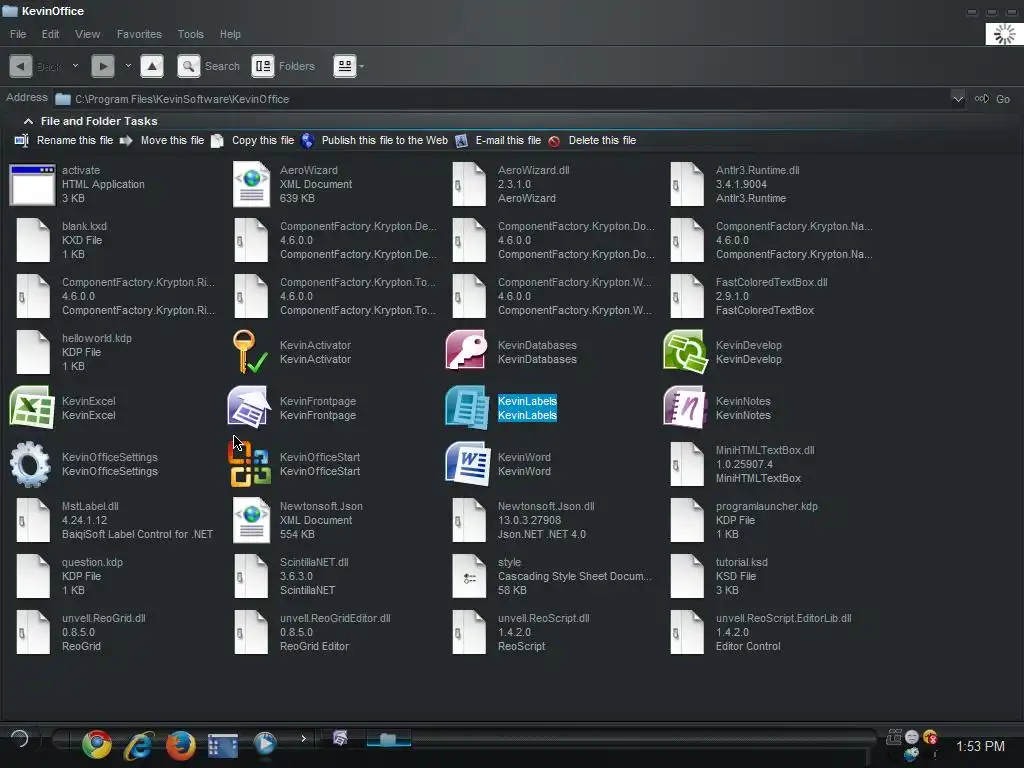Open Google Chrome from taskbar
Viewport: 1024px width, 768px height.
97,744
